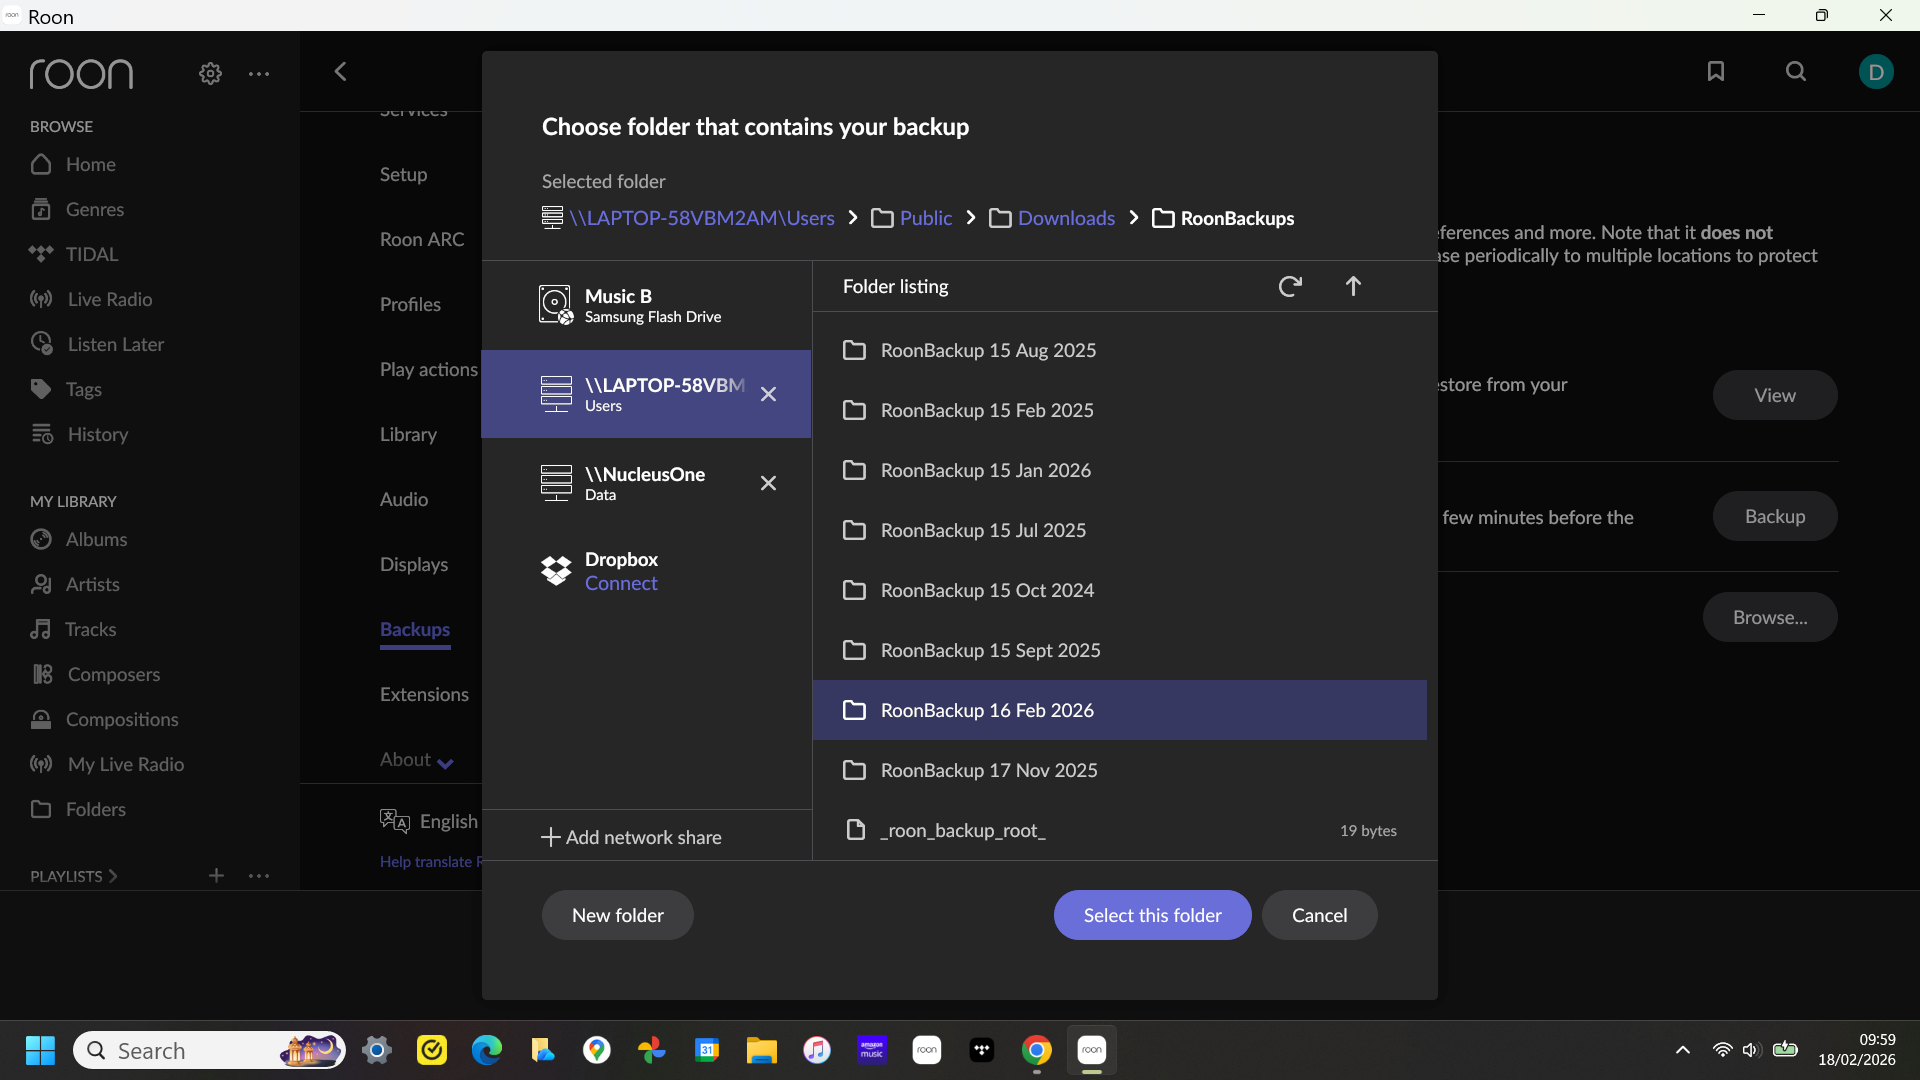Open the RoonBackup 15 Jan 2026 folder
This screenshot has width=1920, height=1080.
[985, 470]
